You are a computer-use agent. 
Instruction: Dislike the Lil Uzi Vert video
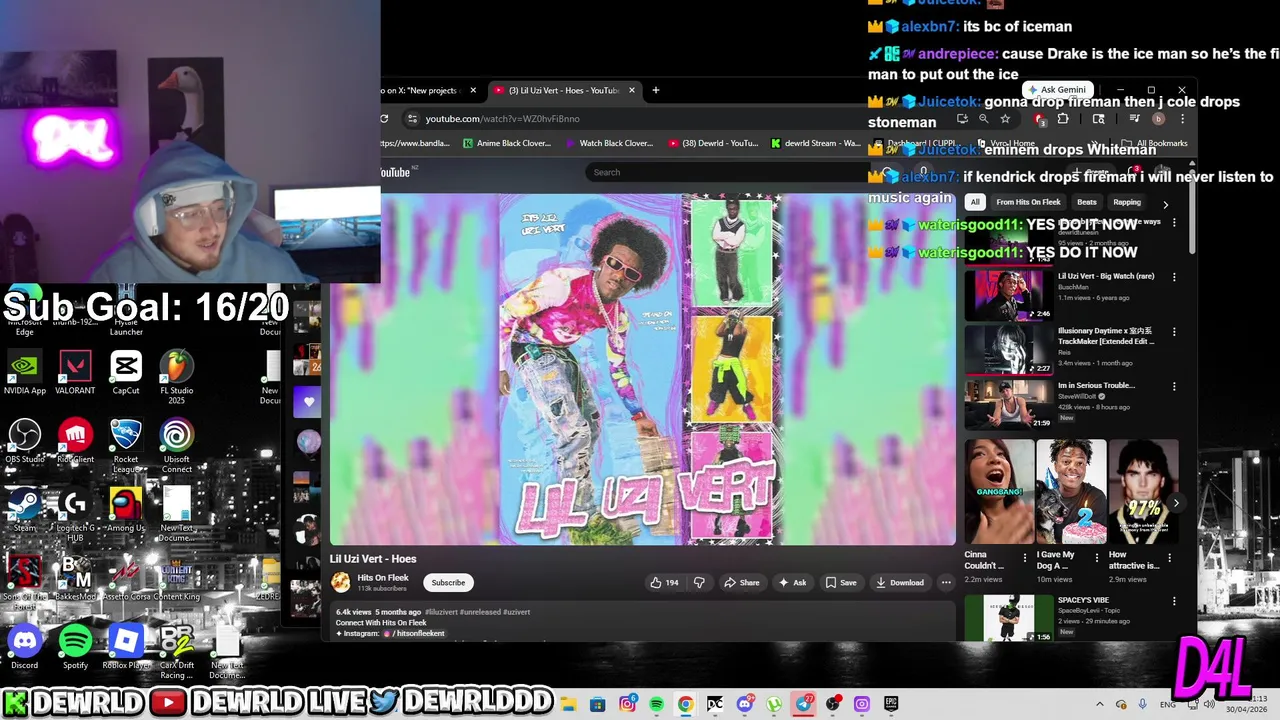click(x=699, y=583)
